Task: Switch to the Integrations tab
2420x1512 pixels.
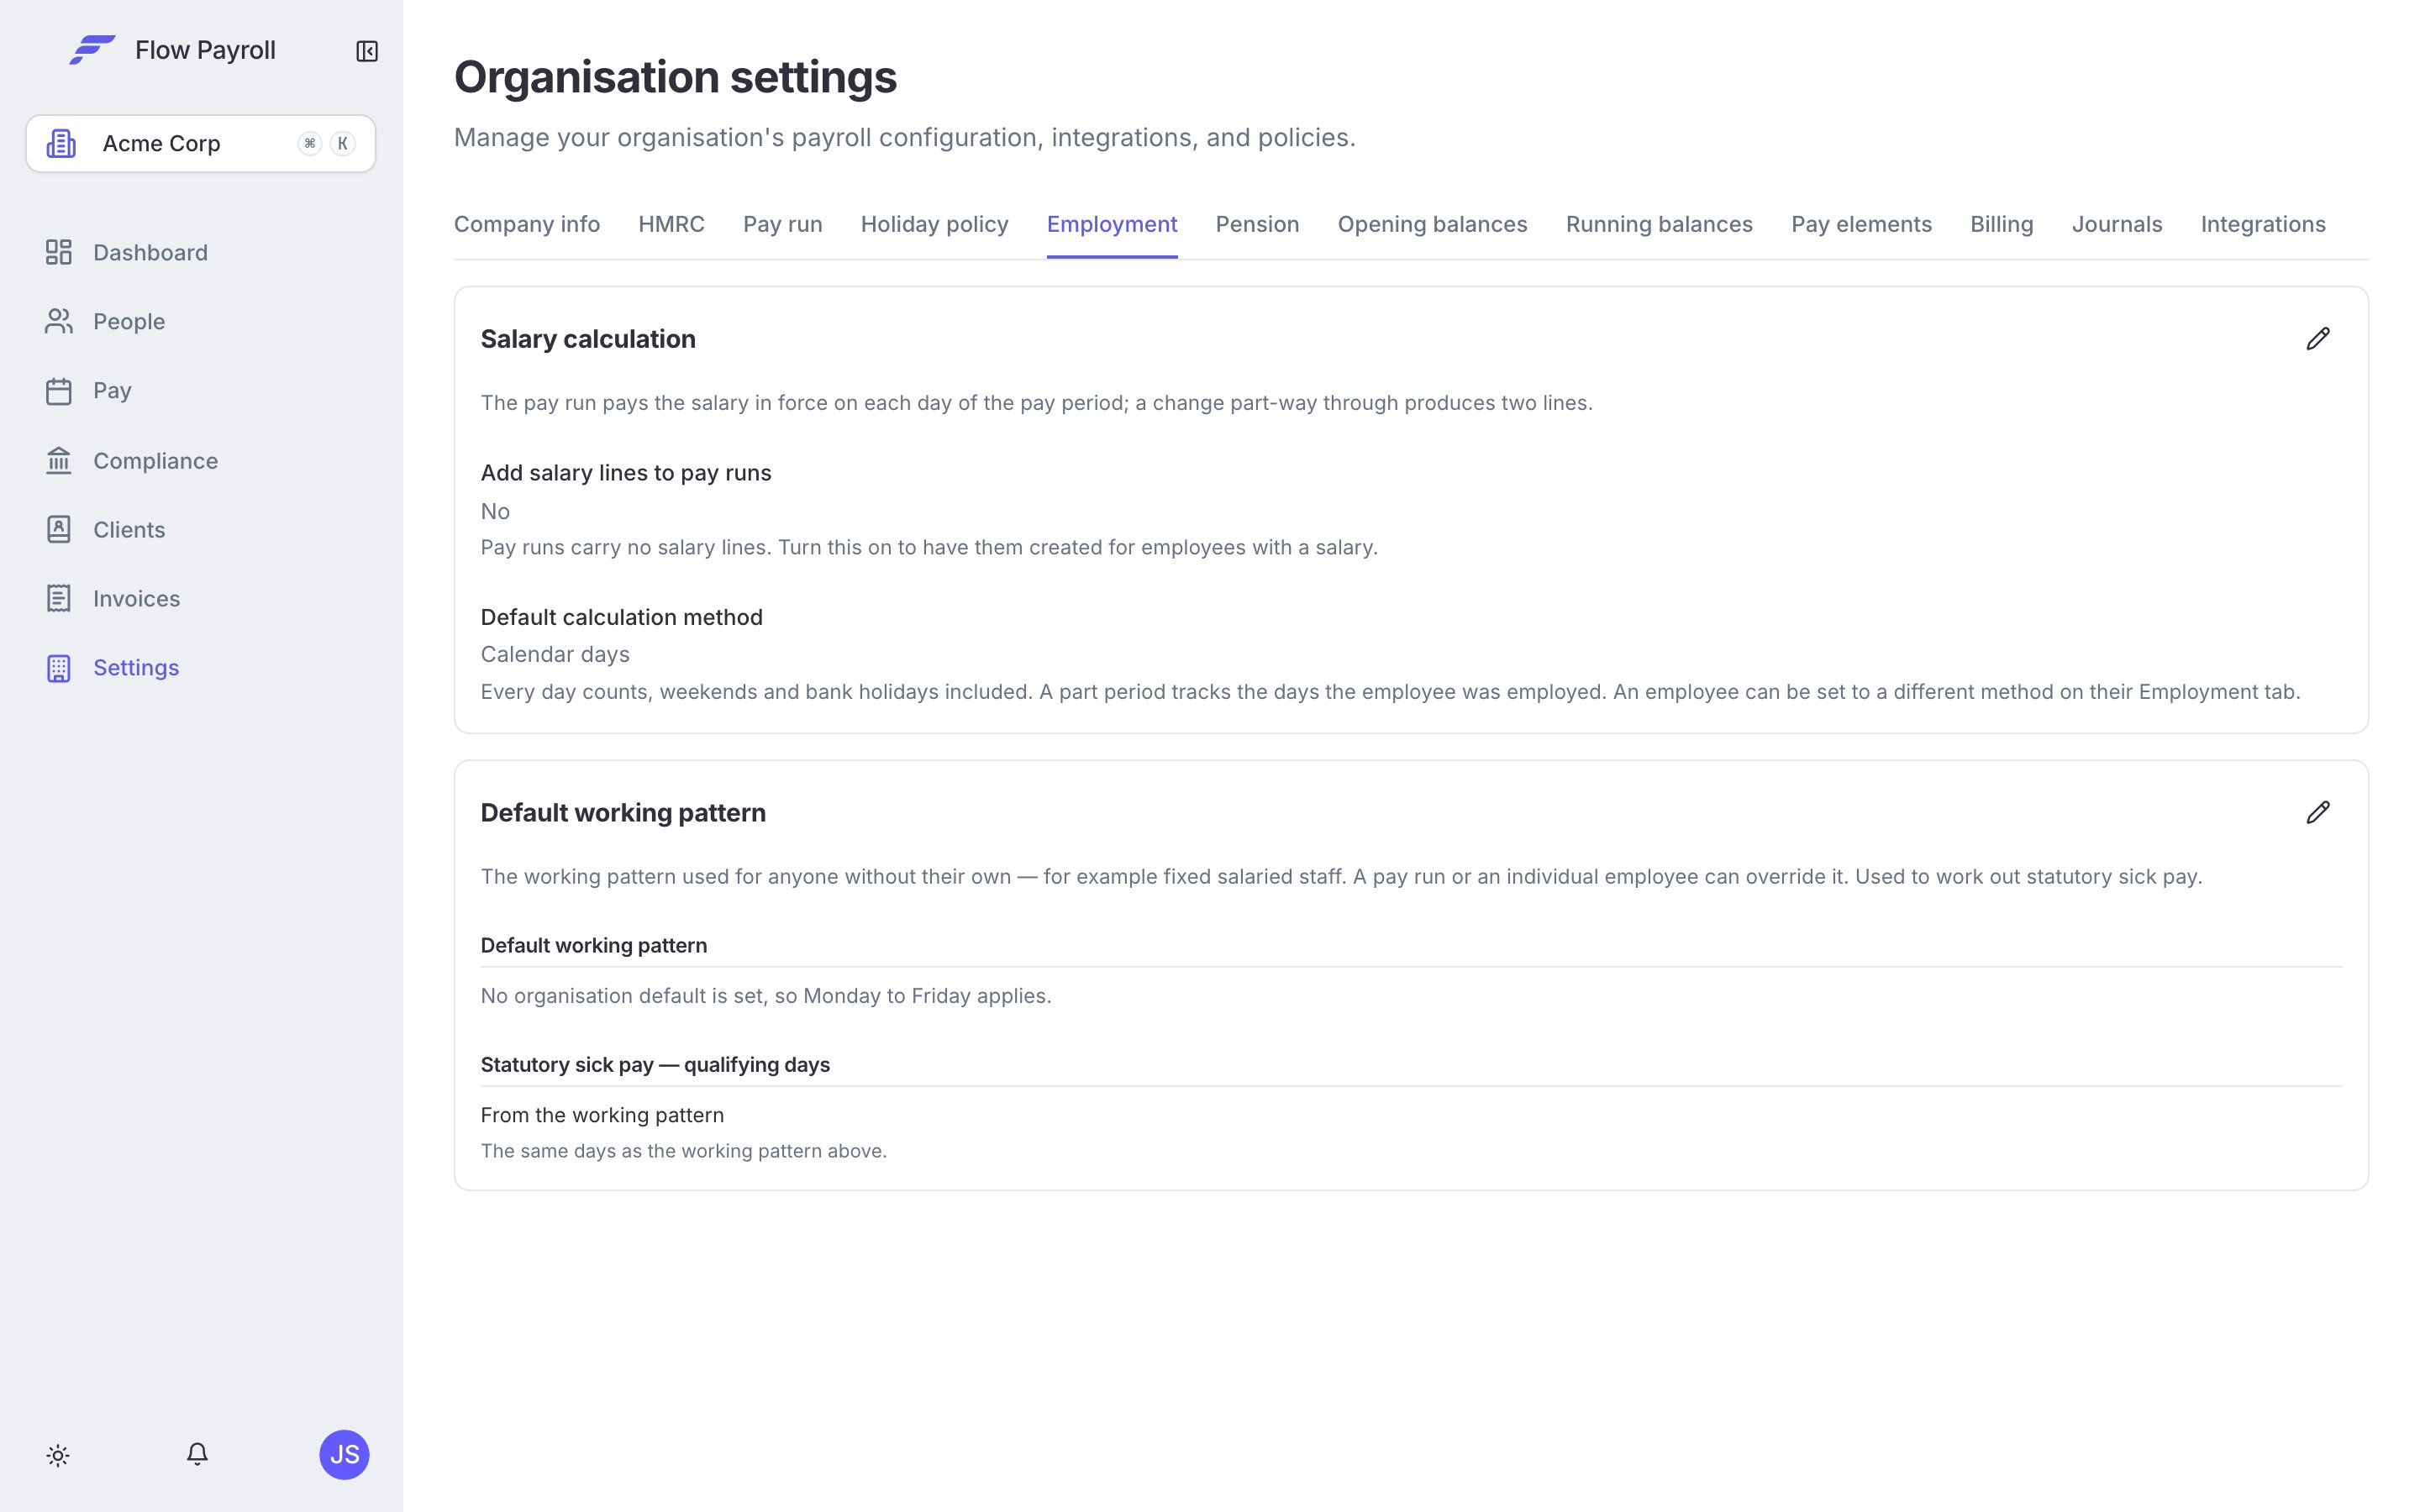Action: (2263, 224)
